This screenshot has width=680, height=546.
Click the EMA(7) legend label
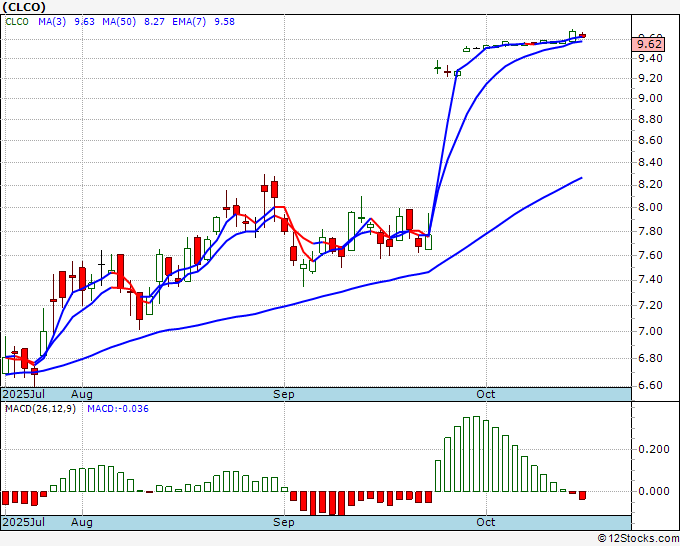pos(189,22)
